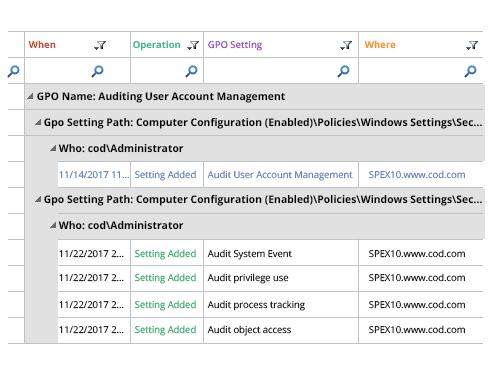Viewport: 500px width, 390px height.
Task: Open the filter for the Operation column
Action: [x=193, y=45]
